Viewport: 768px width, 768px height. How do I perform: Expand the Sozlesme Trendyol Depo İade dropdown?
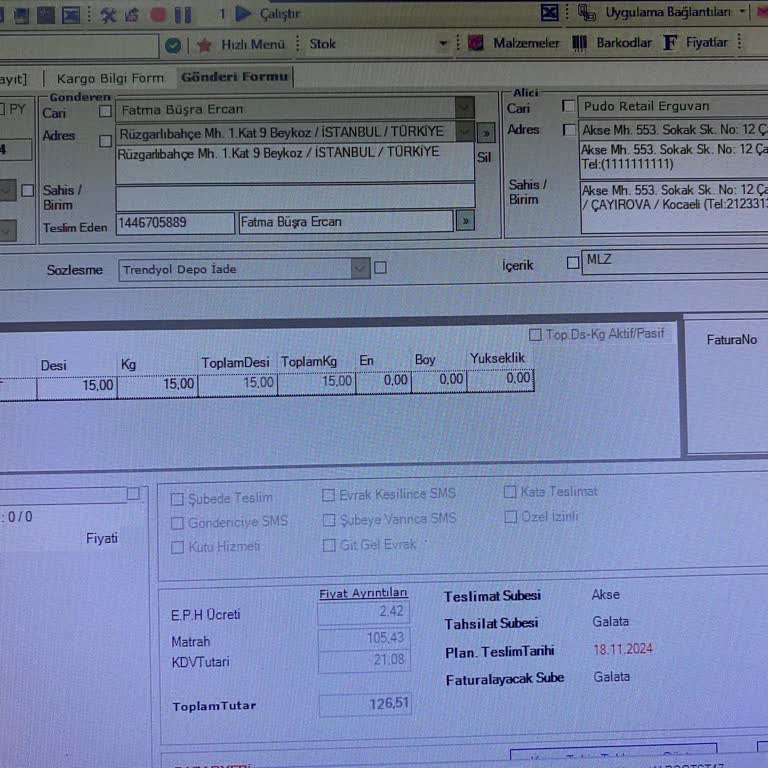(360, 268)
